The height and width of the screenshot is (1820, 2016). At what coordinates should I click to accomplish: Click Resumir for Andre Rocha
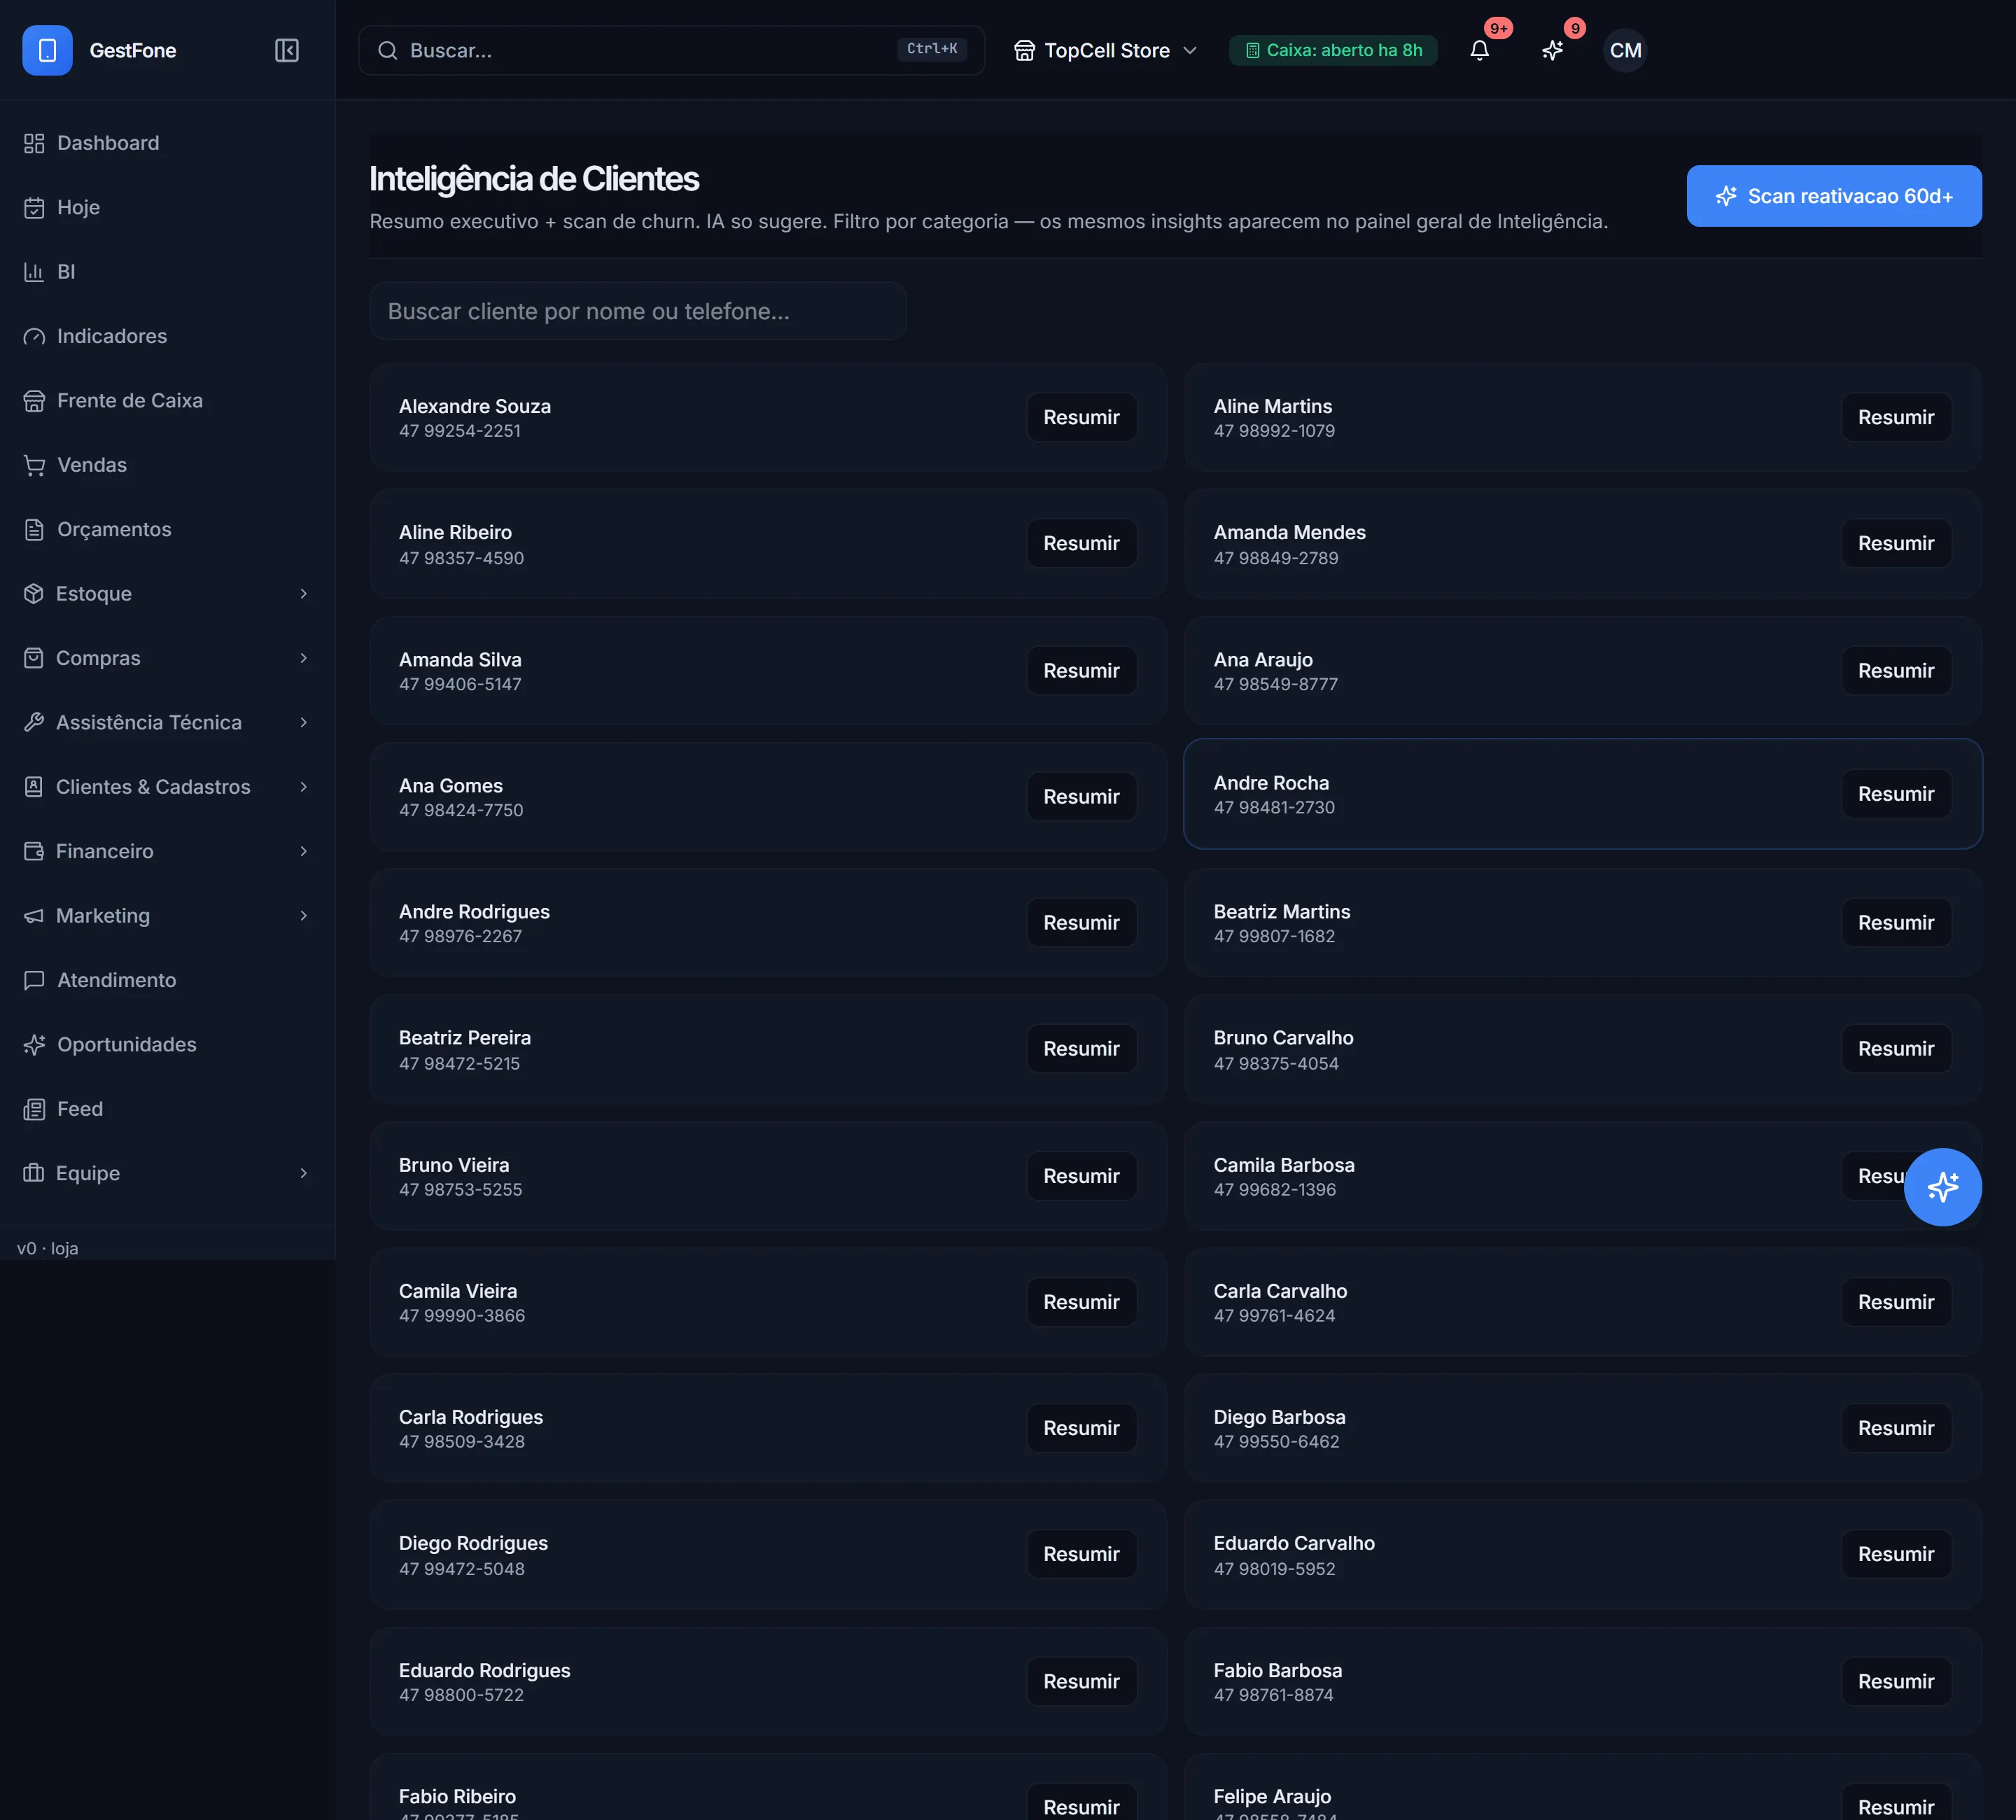[1896, 794]
